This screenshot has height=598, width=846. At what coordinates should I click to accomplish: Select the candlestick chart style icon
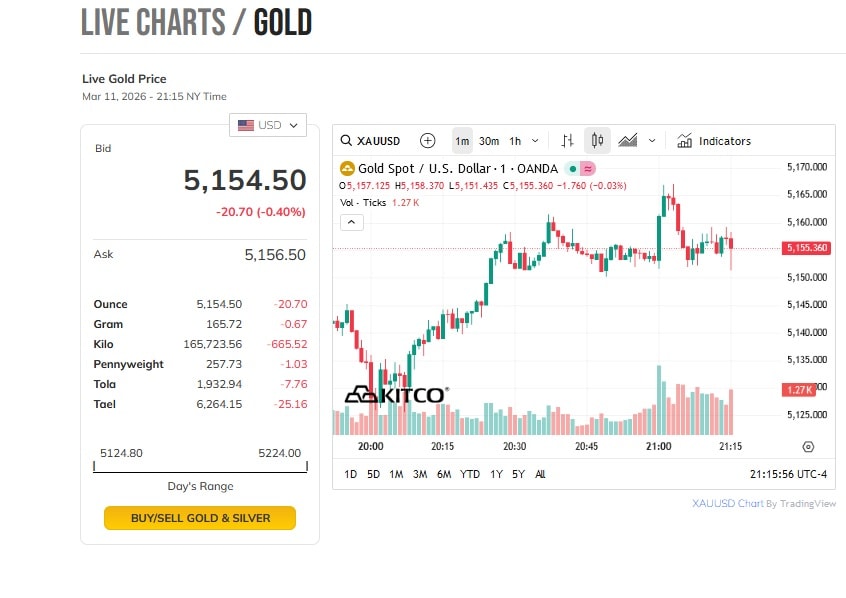(597, 141)
